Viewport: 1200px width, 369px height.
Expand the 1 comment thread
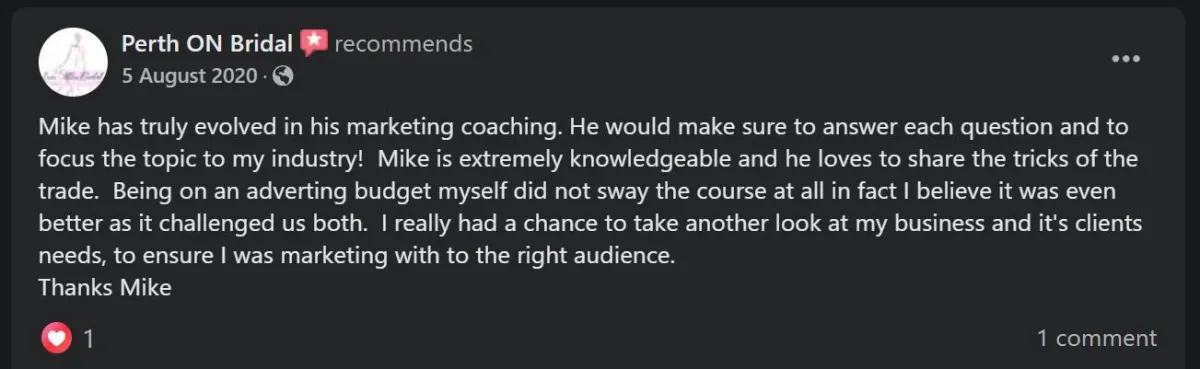pyautogui.click(x=1097, y=338)
